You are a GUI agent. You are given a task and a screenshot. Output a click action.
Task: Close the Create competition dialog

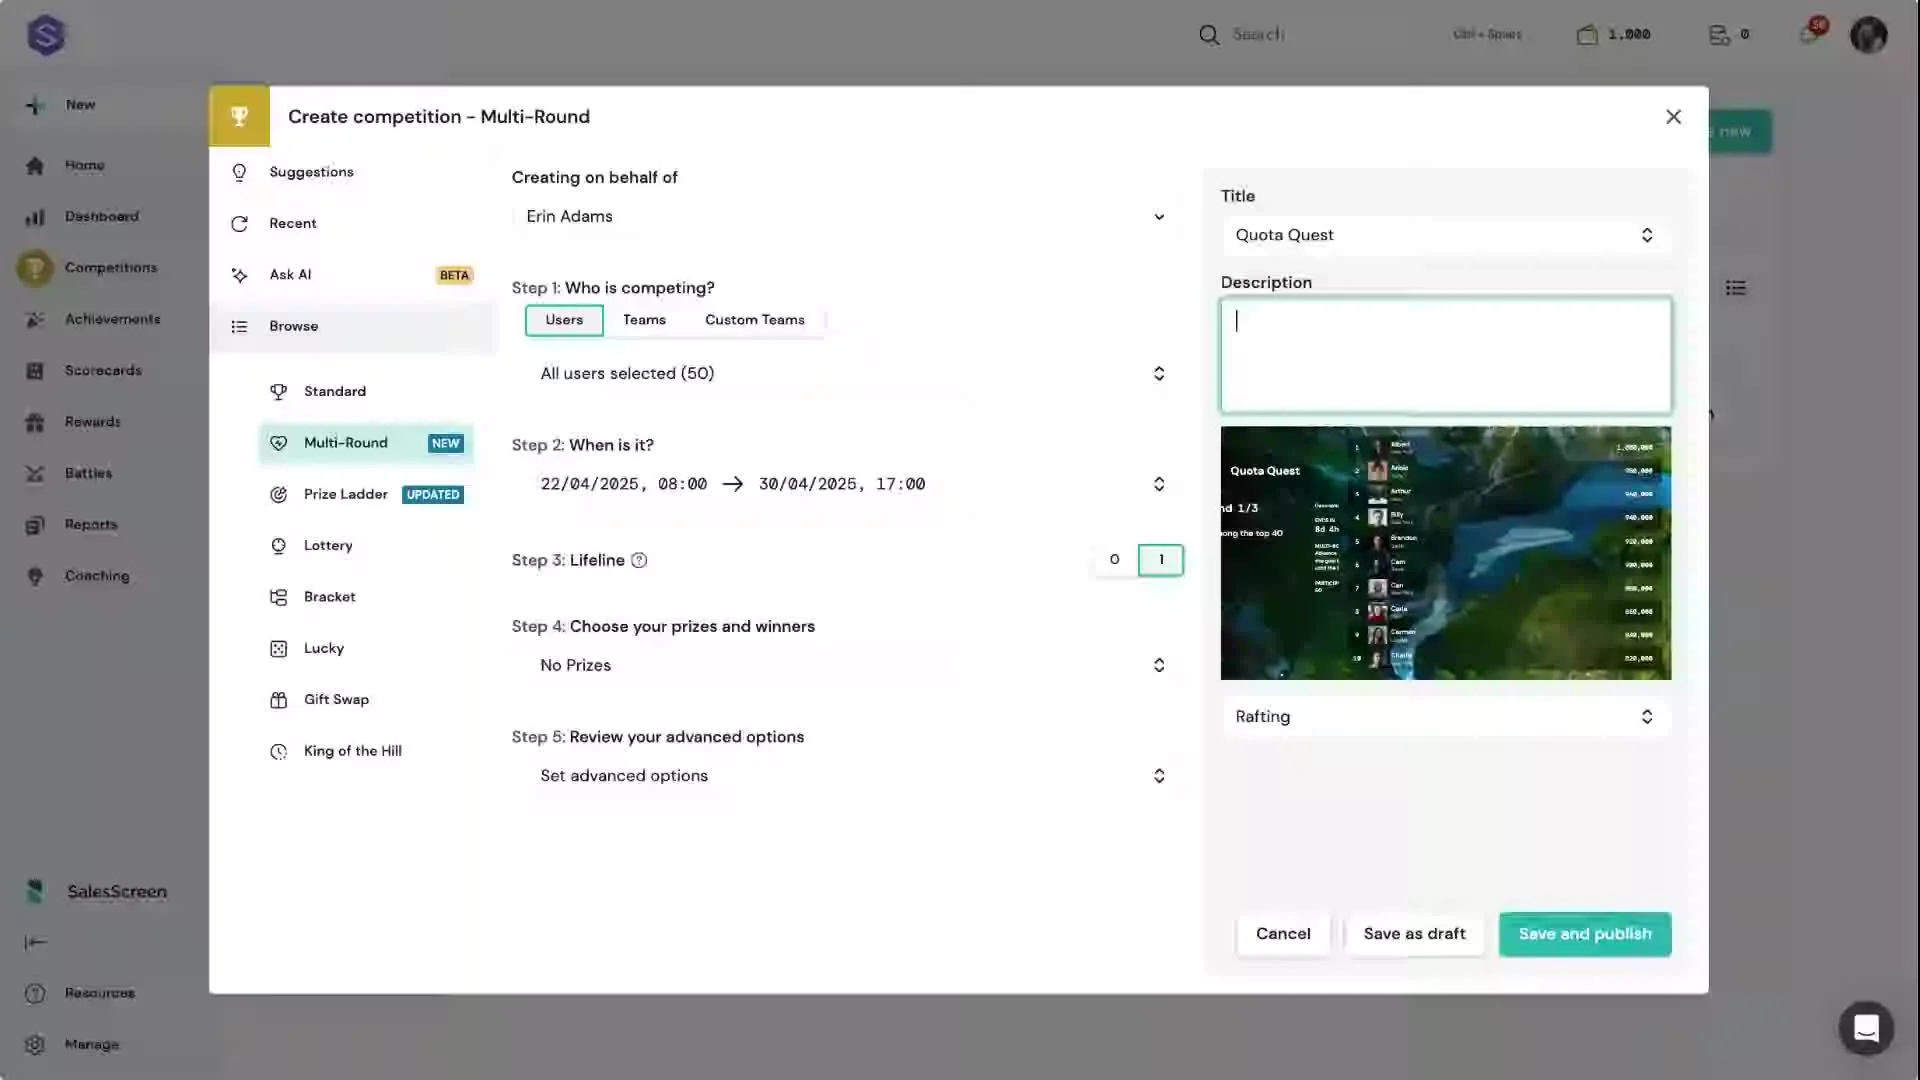click(1673, 117)
